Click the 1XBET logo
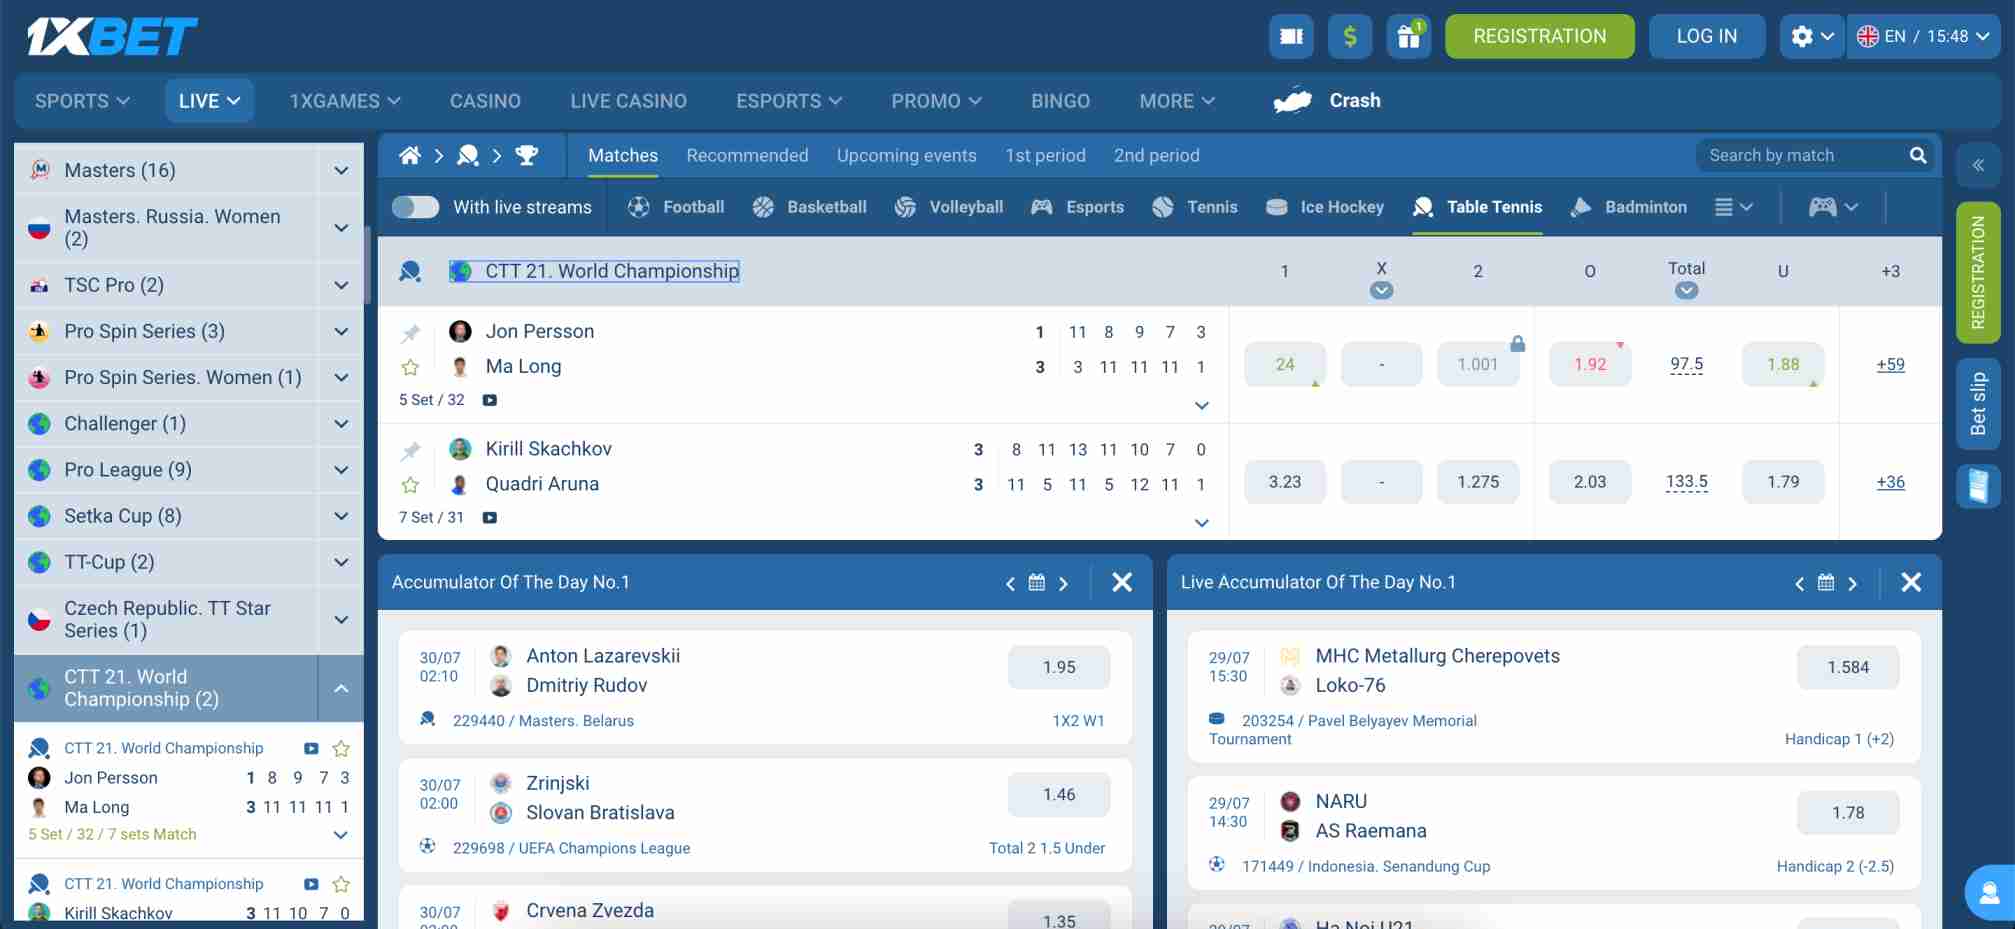Viewport: 2015px width, 929px height. (112, 37)
